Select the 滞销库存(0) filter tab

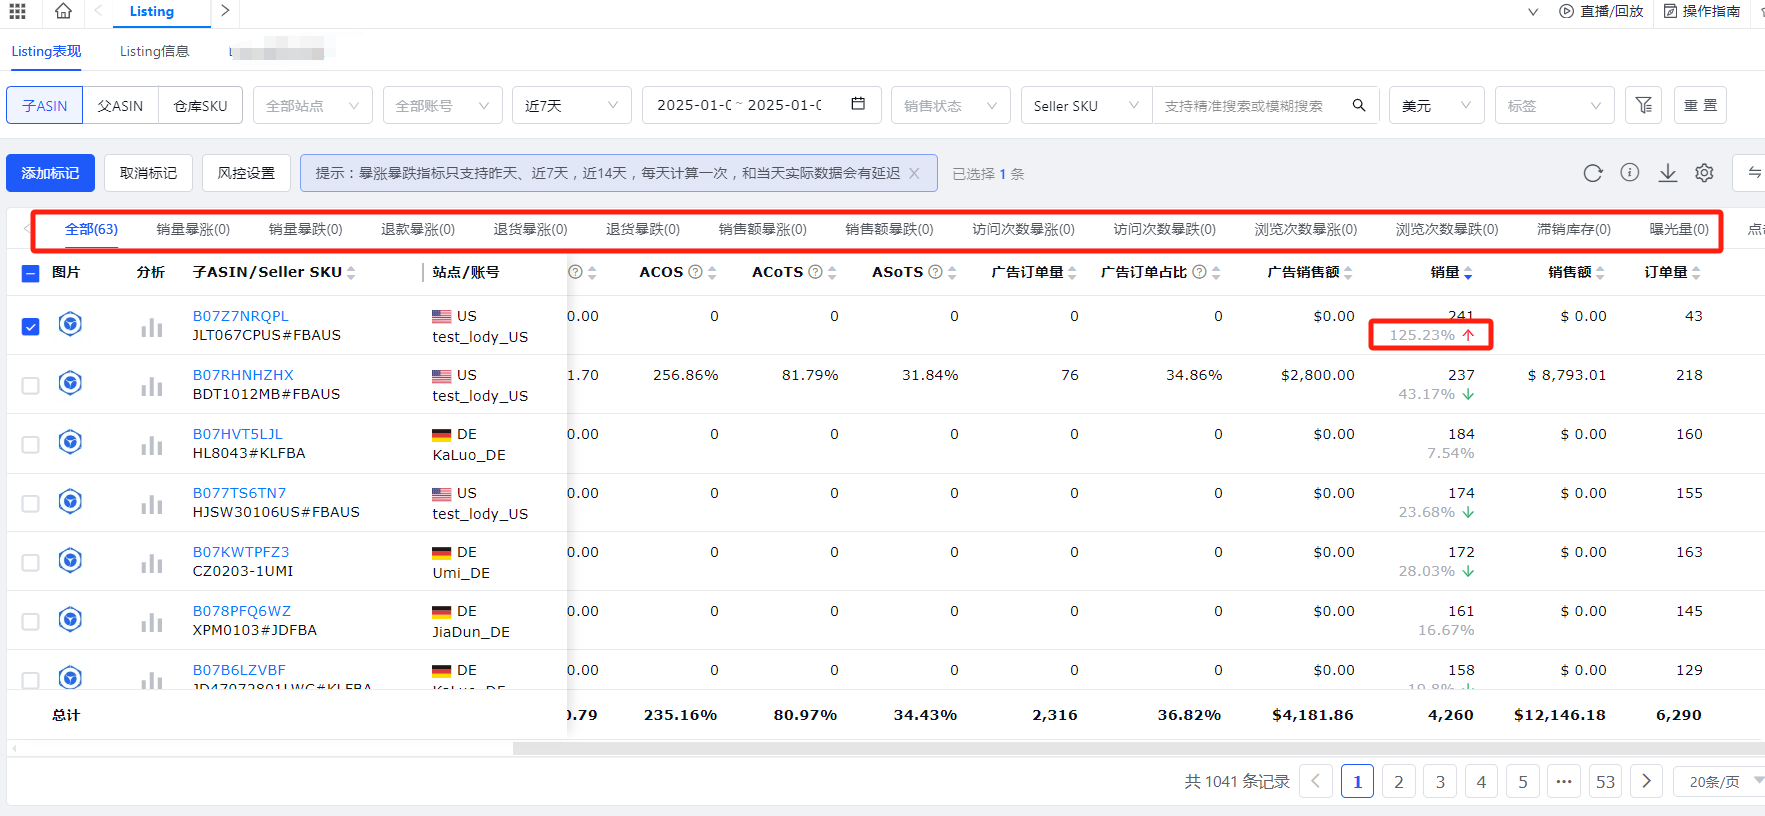coord(1573,229)
